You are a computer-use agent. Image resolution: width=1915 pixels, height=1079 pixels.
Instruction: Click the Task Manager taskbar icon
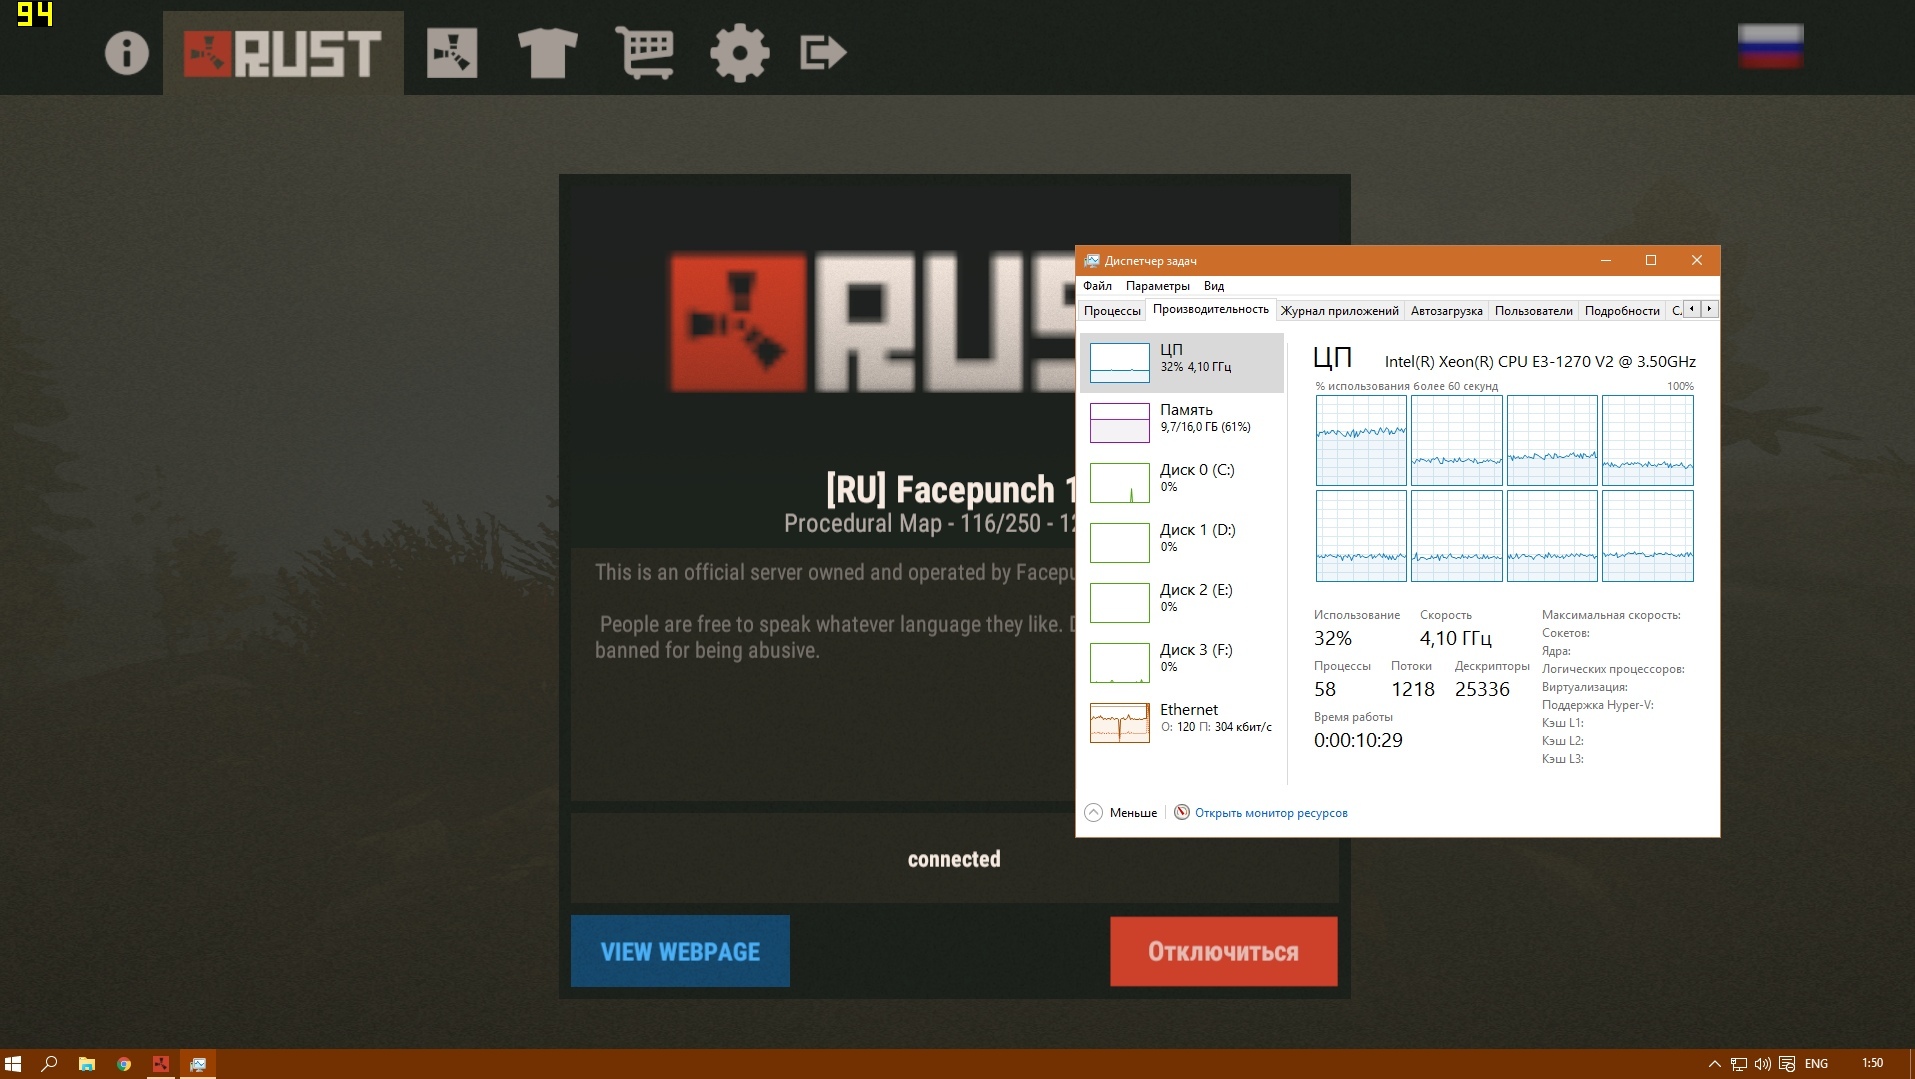pos(198,1064)
